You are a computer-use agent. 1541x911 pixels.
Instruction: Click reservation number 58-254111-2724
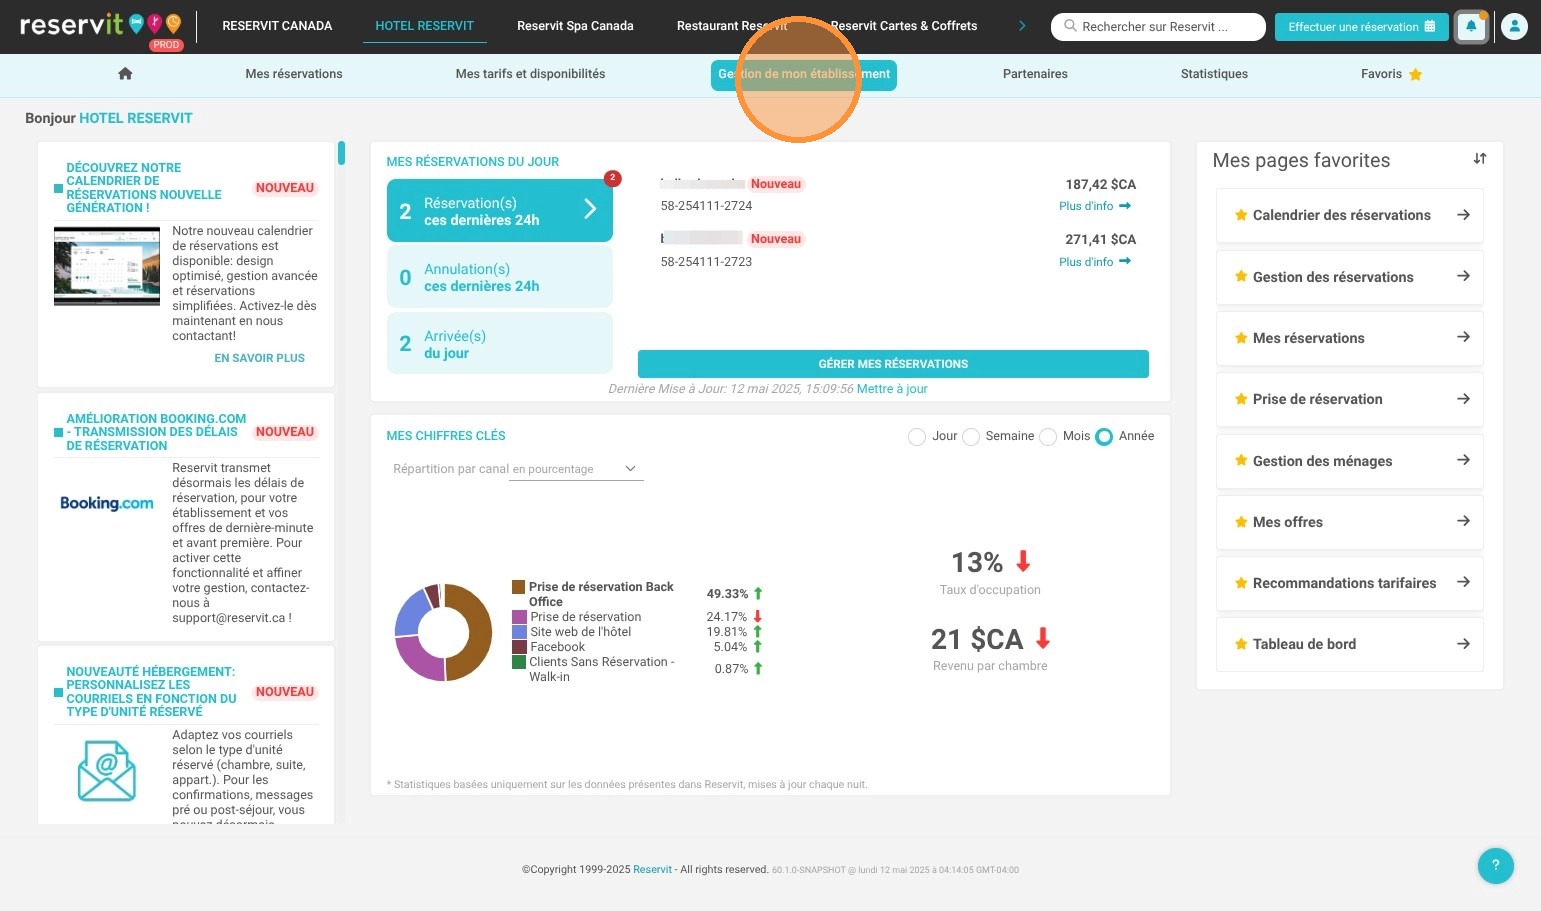pyautogui.click(x=706, y=206)
